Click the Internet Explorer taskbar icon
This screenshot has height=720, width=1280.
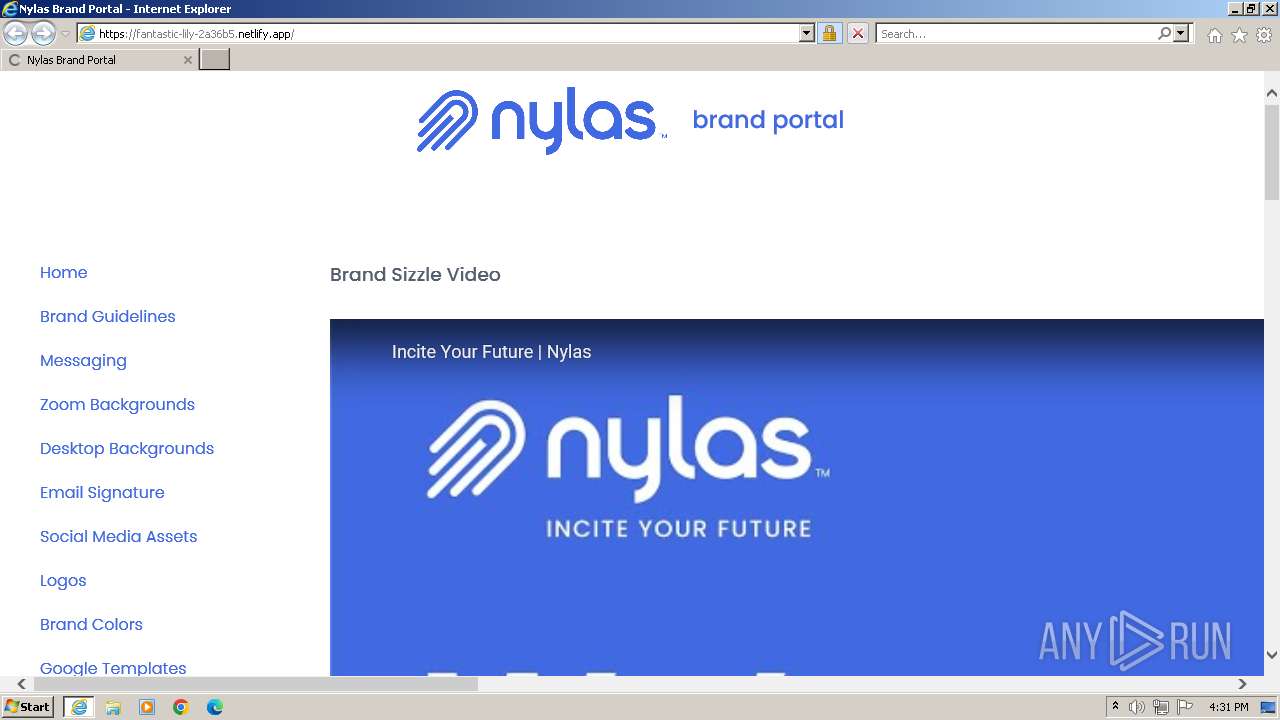79,707
